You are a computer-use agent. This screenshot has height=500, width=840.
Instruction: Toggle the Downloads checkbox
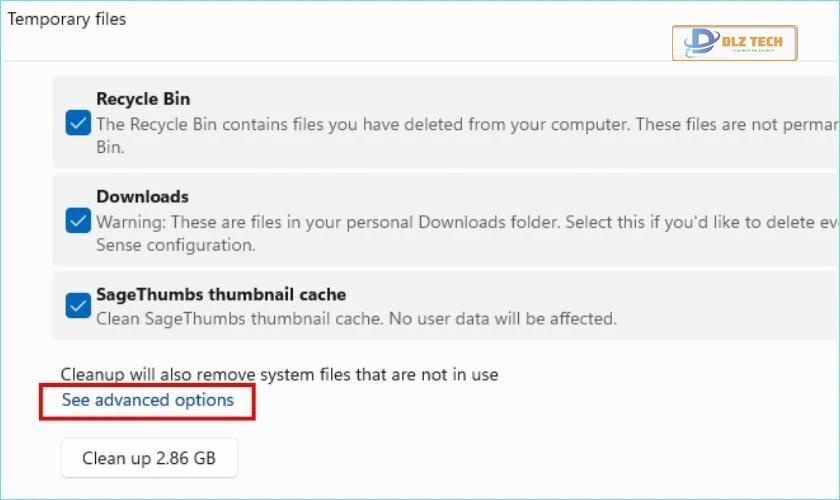point(78,220)
